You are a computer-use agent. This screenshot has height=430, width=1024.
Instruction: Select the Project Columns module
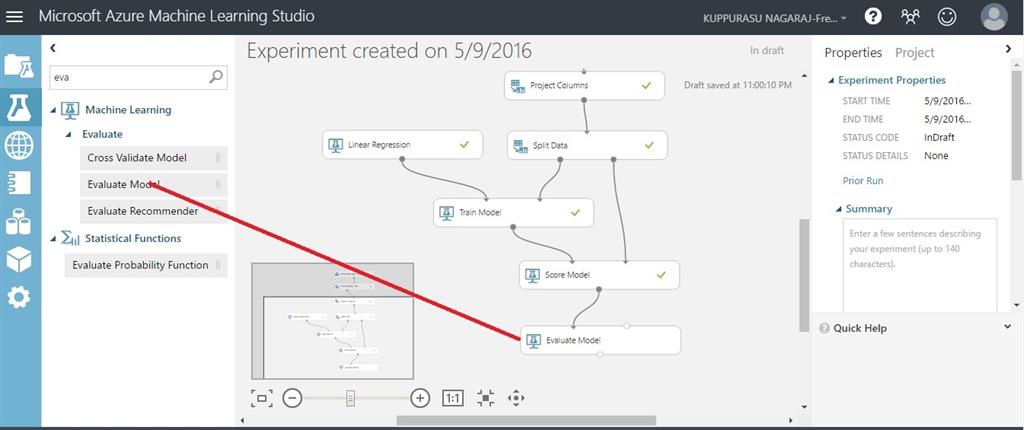point(584,86)
